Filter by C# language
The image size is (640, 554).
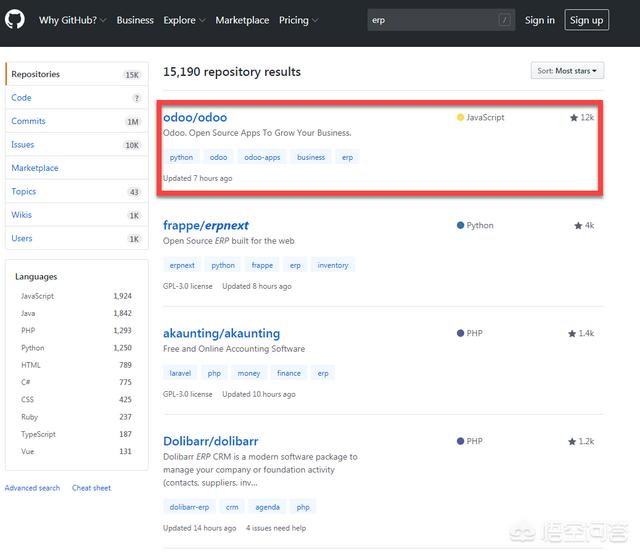[x=76, y=382]
